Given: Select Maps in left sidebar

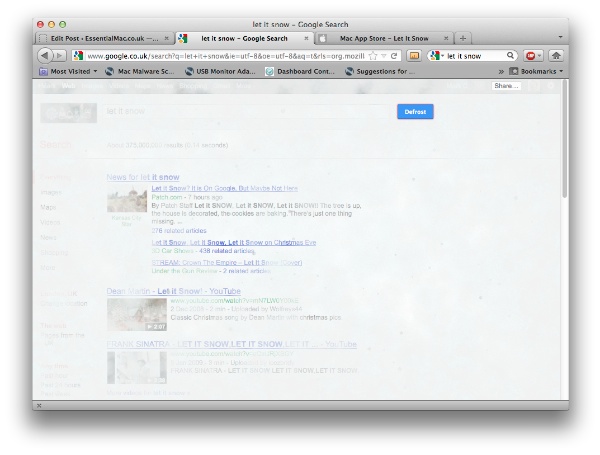Looking at the screenshot, I should click(48, 207).
